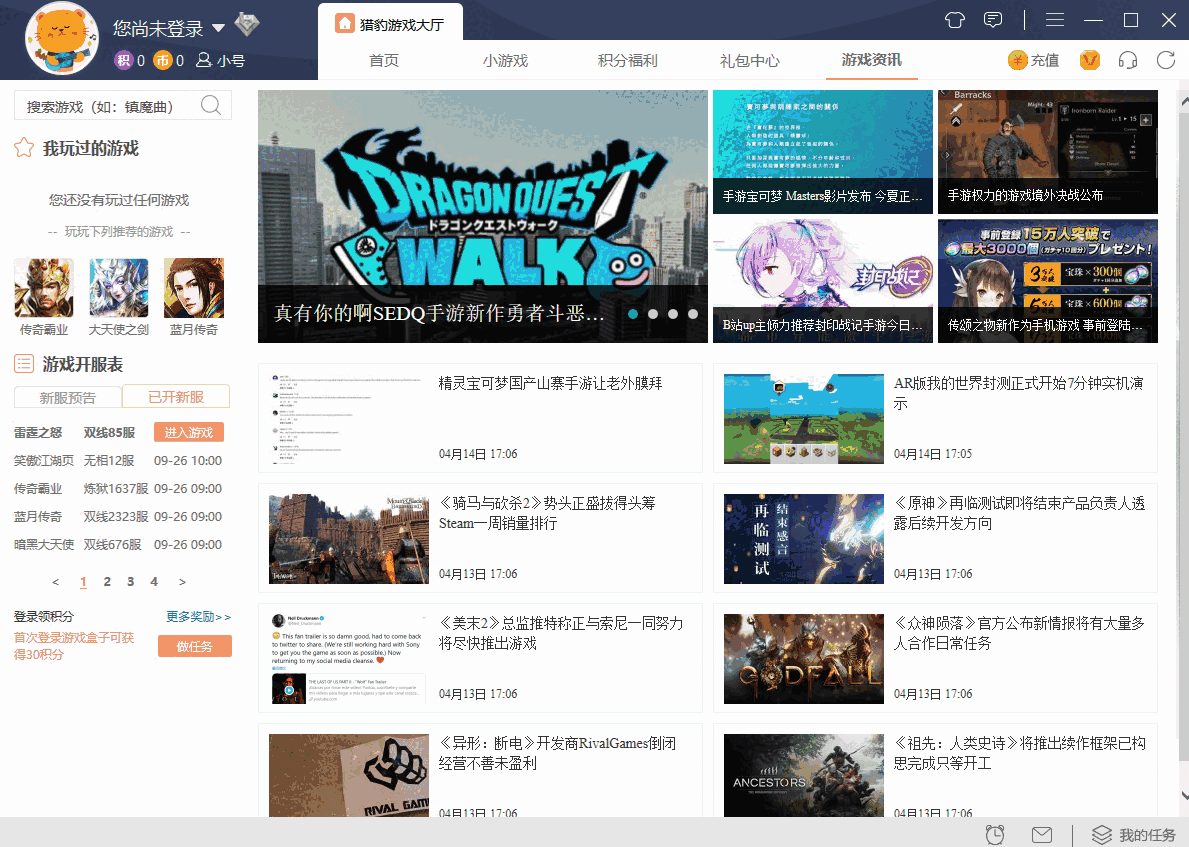Select the 已开新服 toggle tab
Viewport: 1189px width, 847px height.
click(x=176, y=397)
